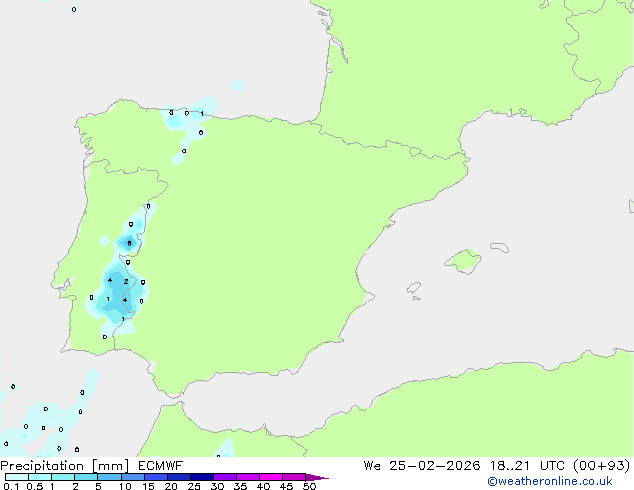The width and height of the screenshot is (634, 490).
Task: Select the legend swatch between 35 and 40
Action: pyautogui.click(x=247, y=477)
